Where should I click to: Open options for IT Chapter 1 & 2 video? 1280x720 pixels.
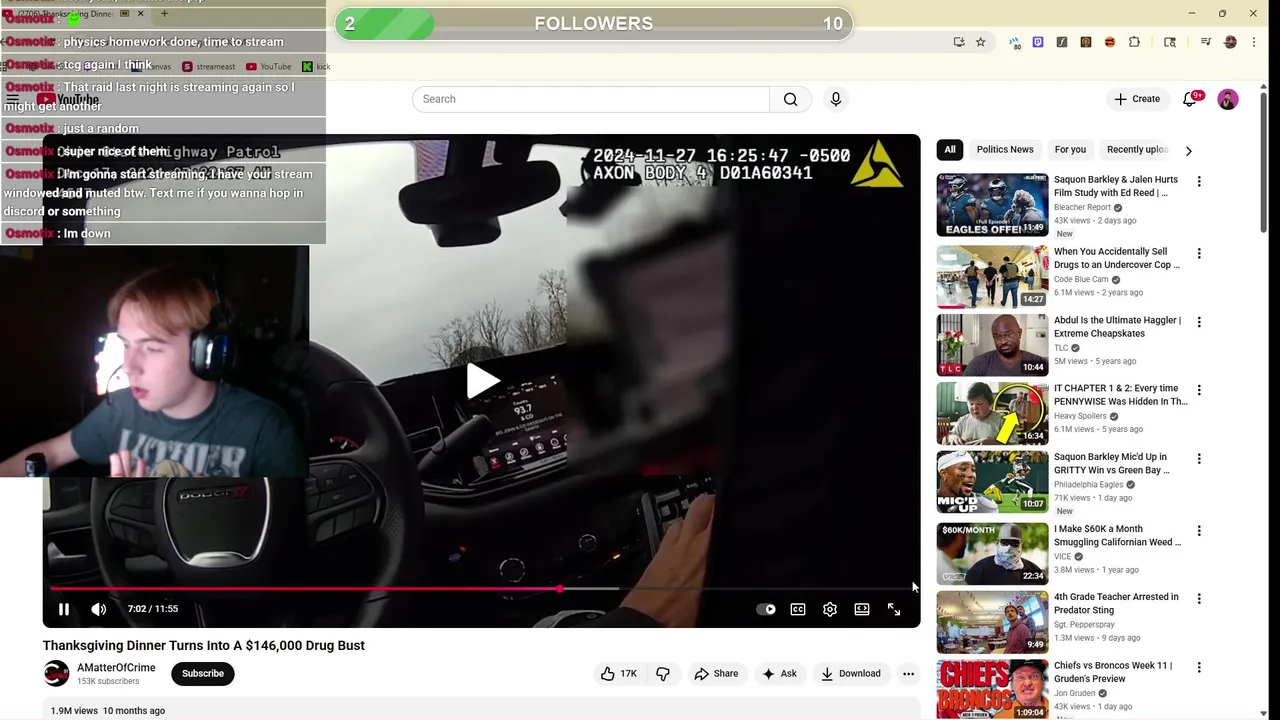click(1199, 390)
